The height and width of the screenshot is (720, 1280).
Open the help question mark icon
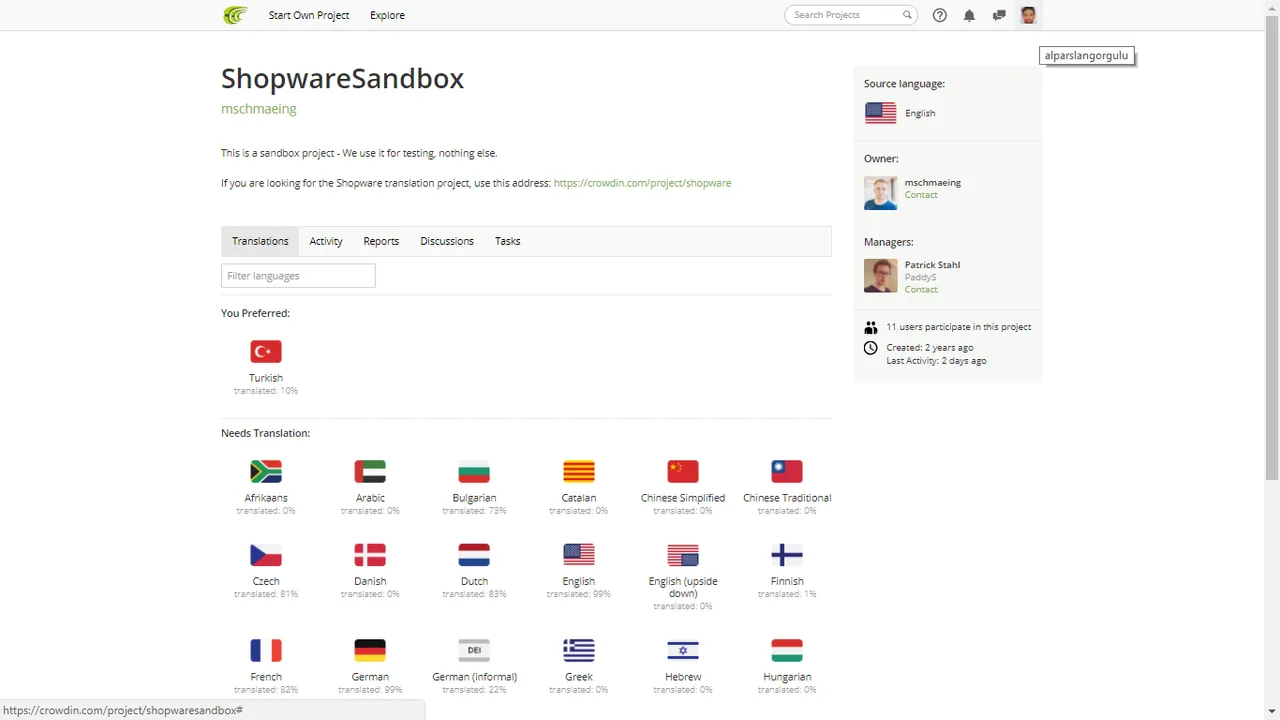coord(939,15)
